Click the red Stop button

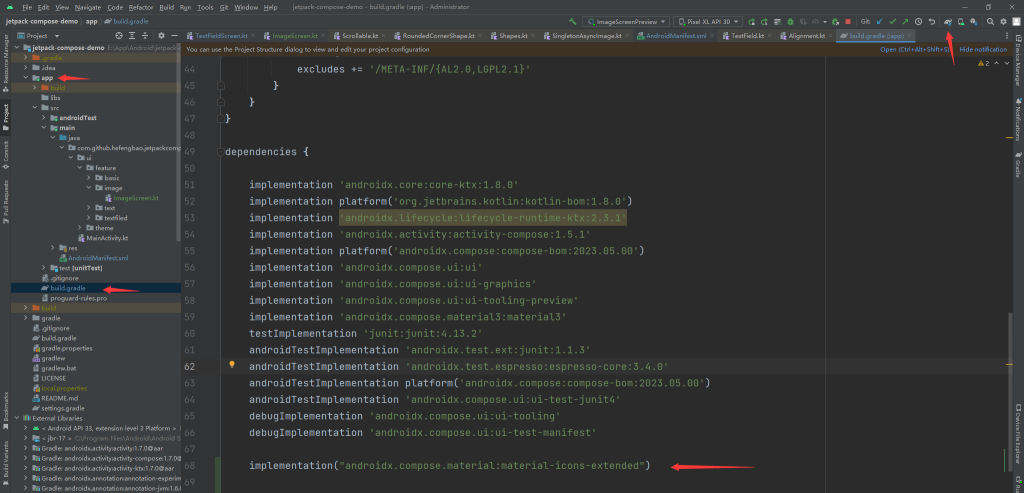pos(848,20)
